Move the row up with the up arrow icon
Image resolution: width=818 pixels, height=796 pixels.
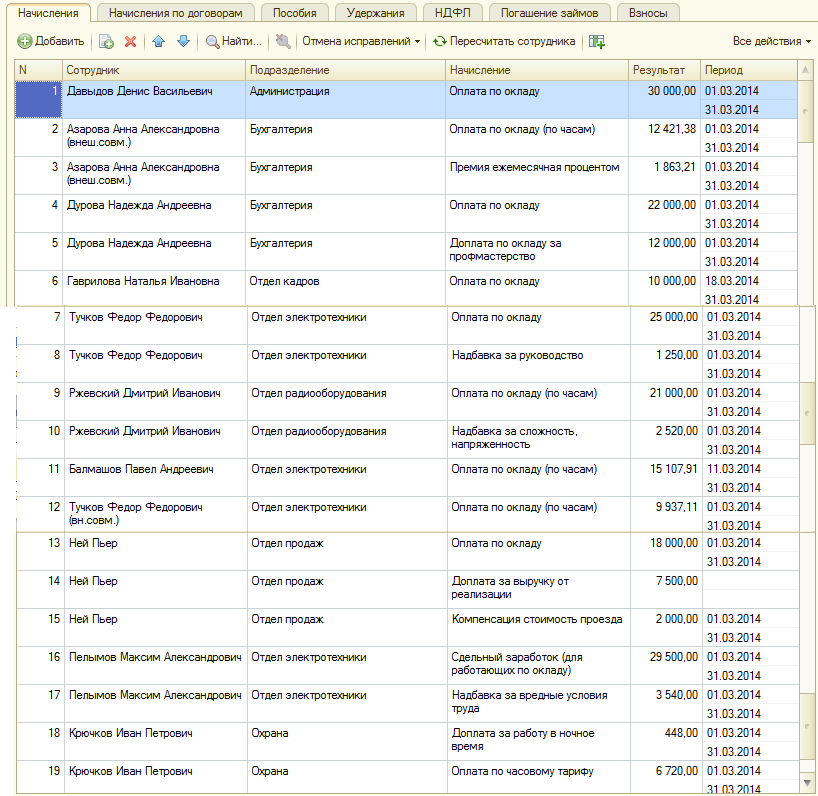(x=159, y=42)
